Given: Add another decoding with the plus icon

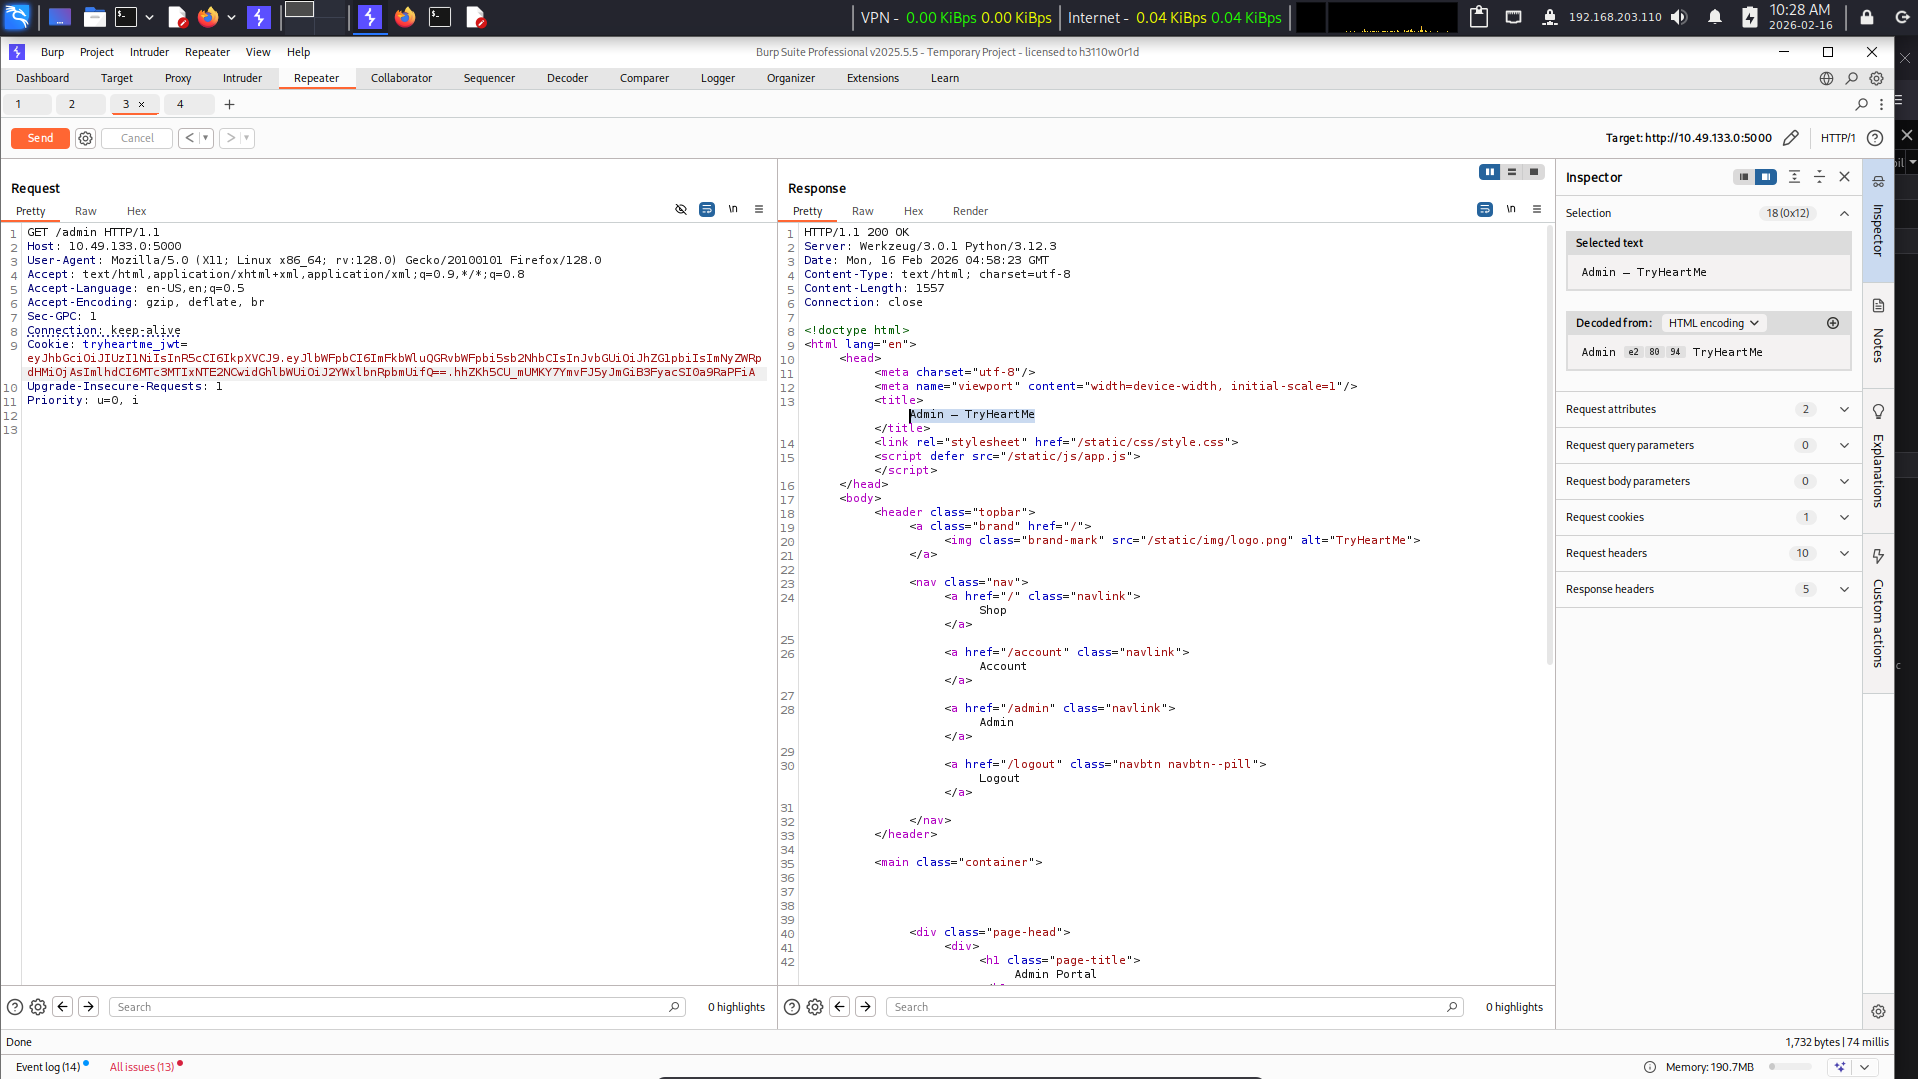Looking at the screenshot, I should (1833, 323).
